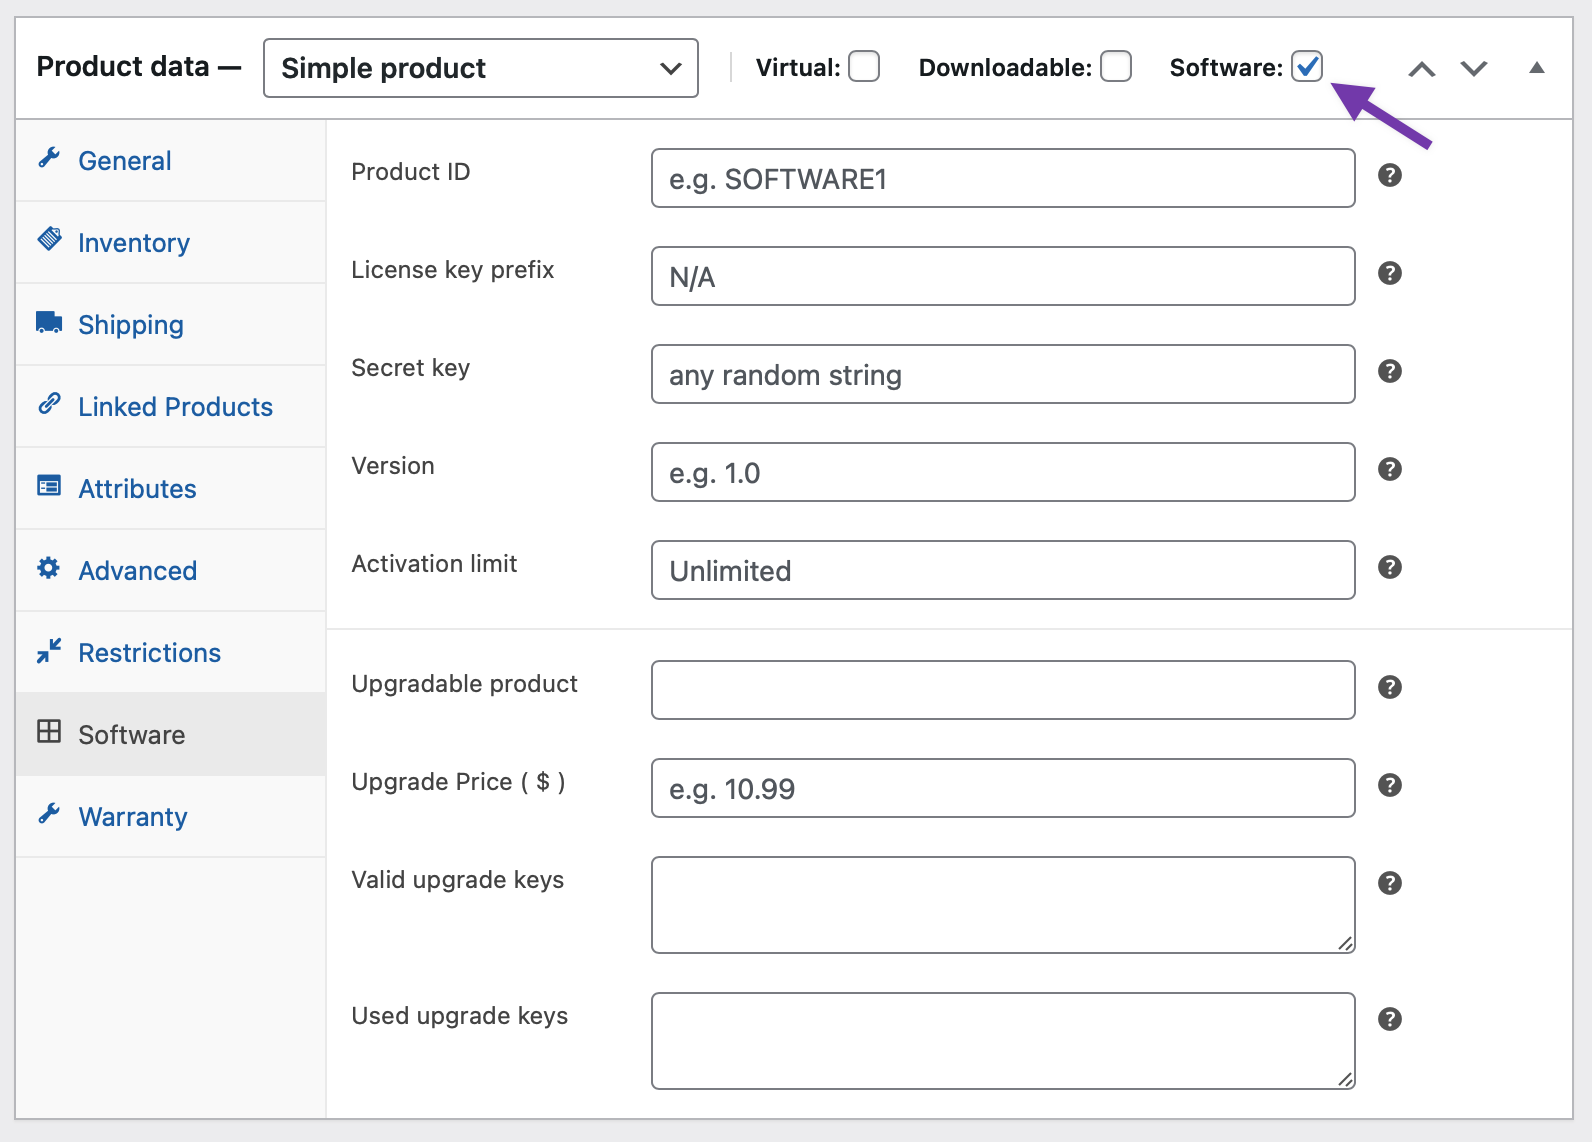The width and height of the screenshot is (1592, 1142).
Task: Uncheck the Software checkbox
Action: 1307,67
